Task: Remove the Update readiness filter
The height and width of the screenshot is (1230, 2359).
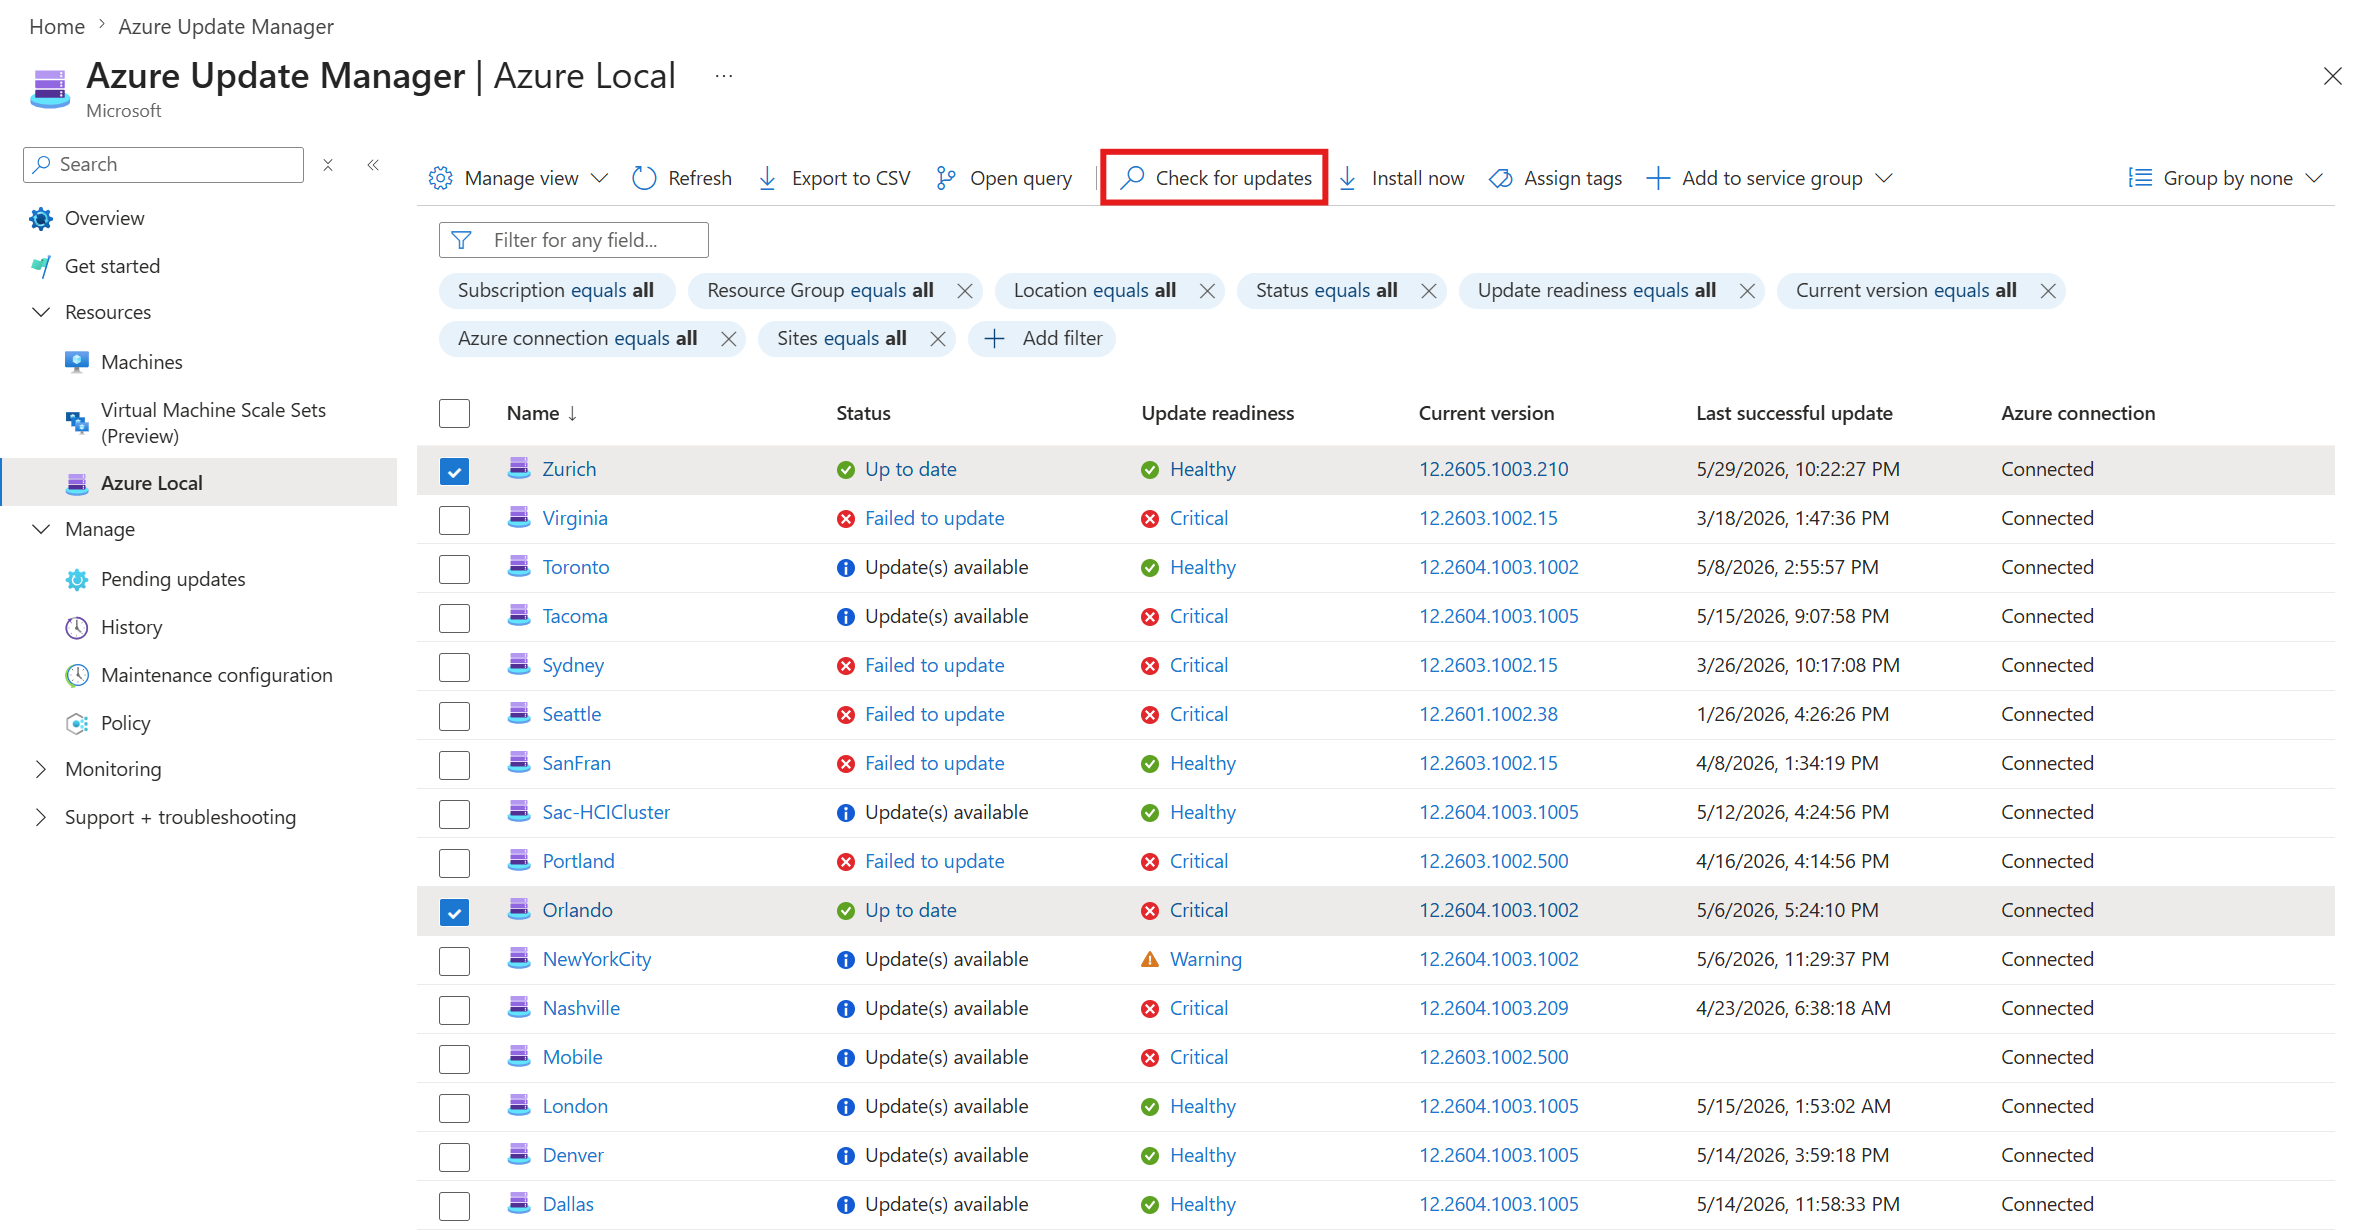Action: [1747, 291]
